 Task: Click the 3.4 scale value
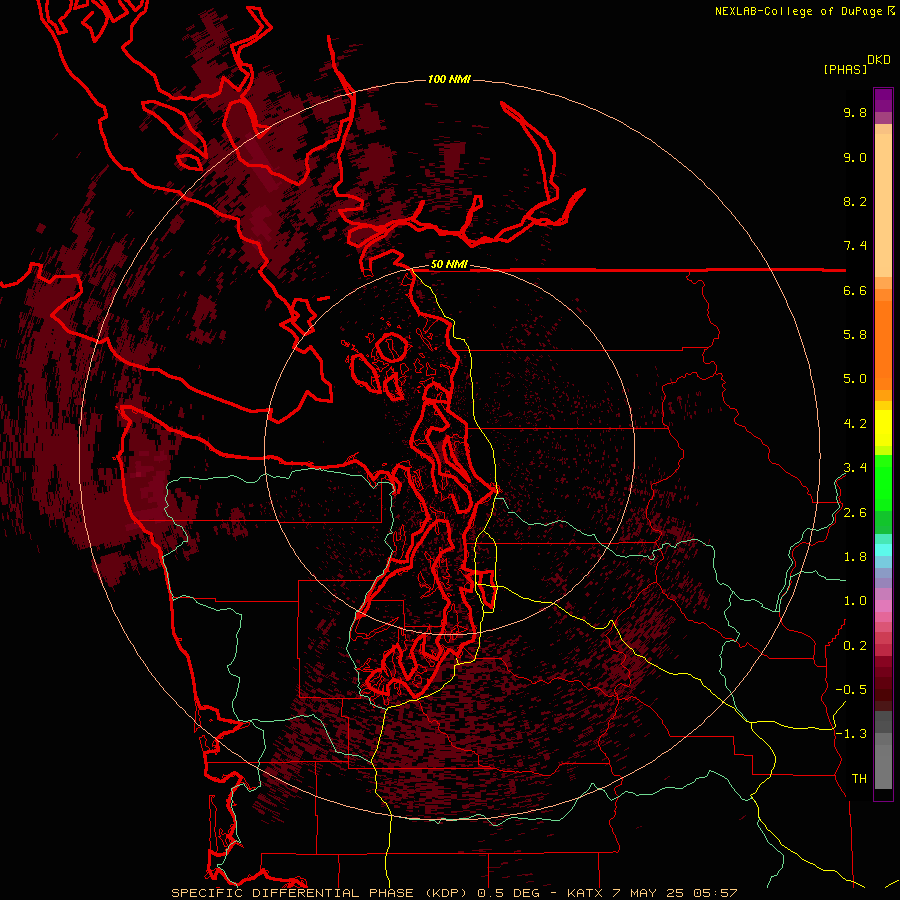tap(855, 468)
